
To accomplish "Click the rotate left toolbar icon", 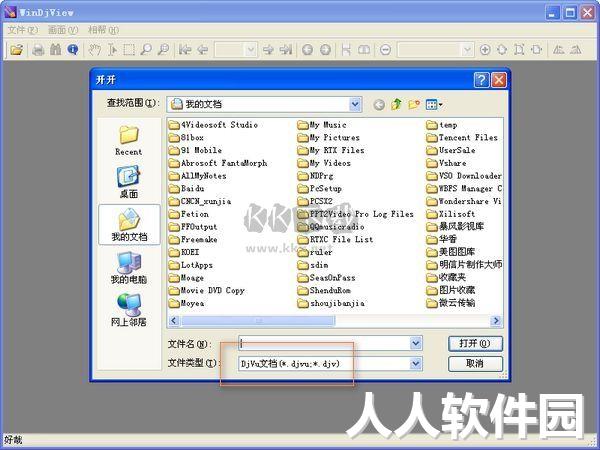I will tap(559, 50).
